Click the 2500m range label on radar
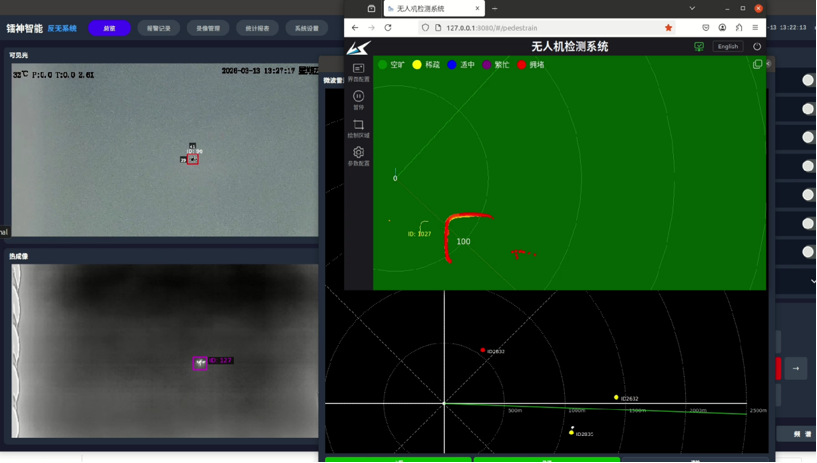This screenshot has height=463, width=817. pyautogui.click(x=758, y=410)
